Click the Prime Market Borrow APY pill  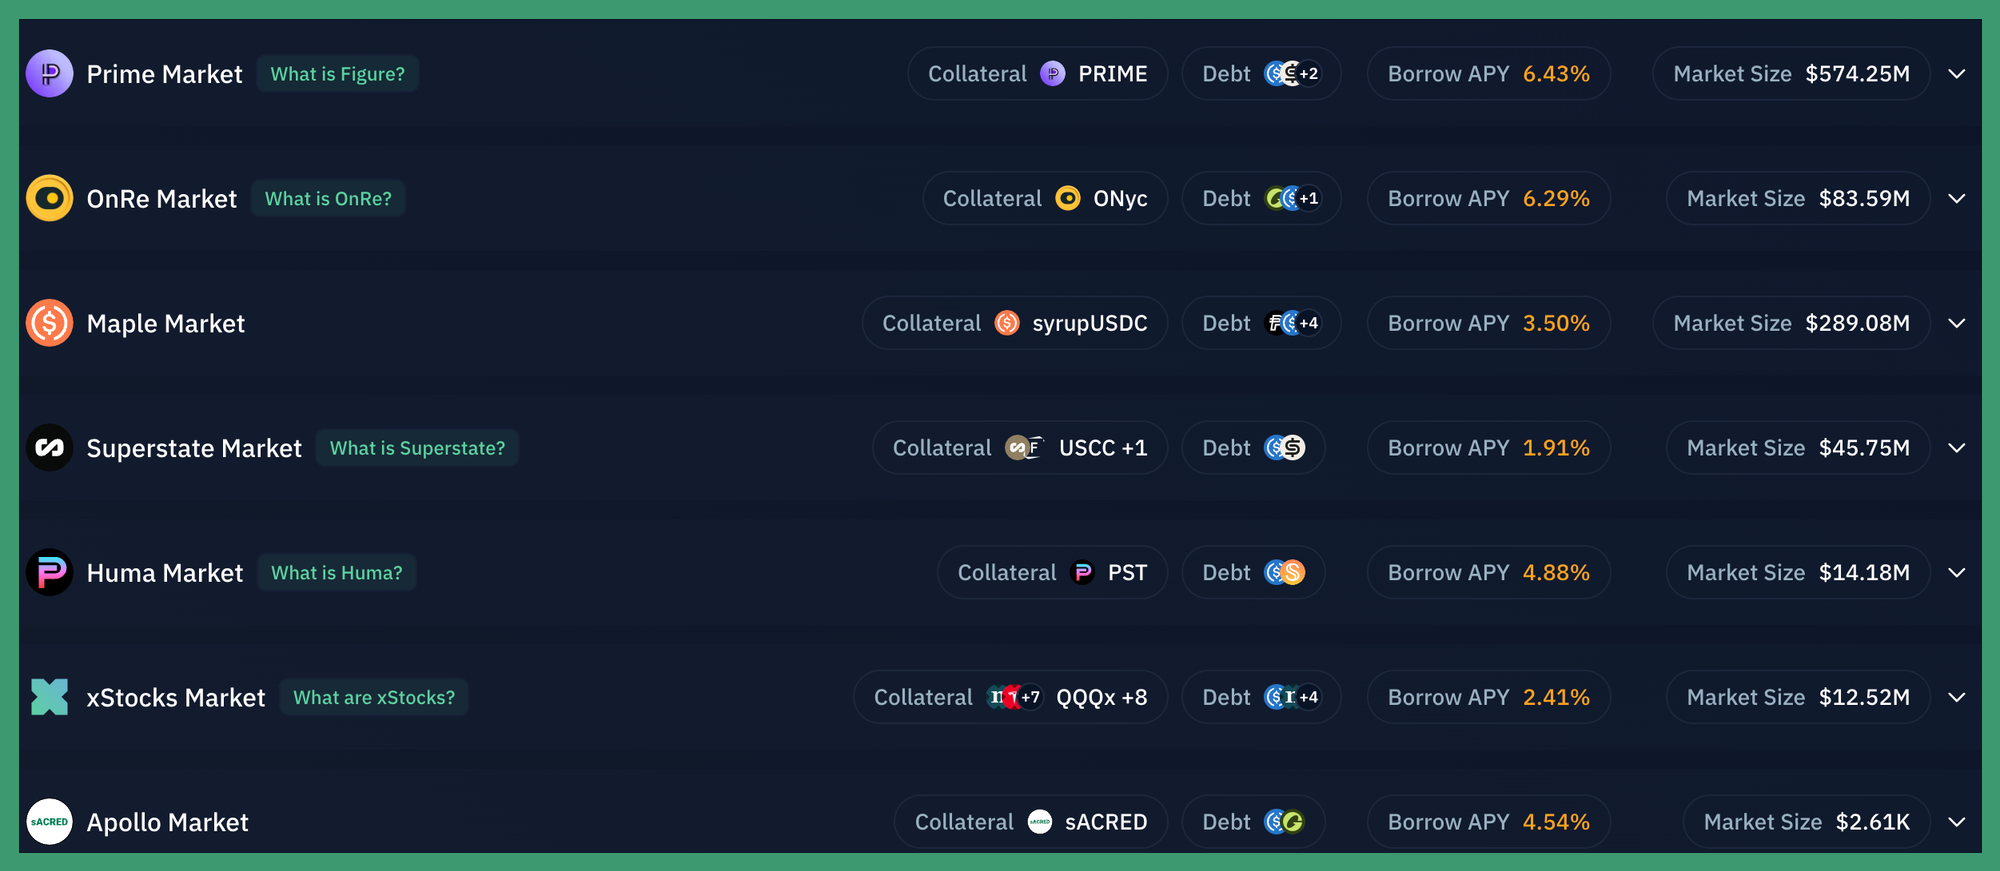click(1488, 74)
